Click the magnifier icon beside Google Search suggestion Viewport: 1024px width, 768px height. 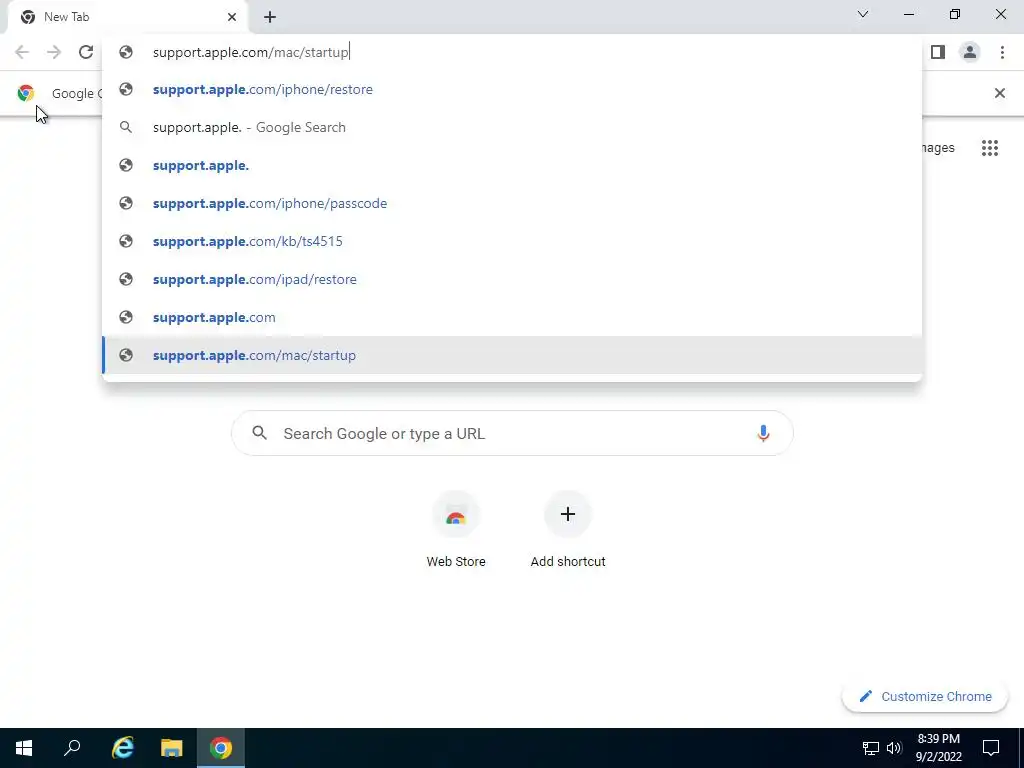[x=126, y=127]
